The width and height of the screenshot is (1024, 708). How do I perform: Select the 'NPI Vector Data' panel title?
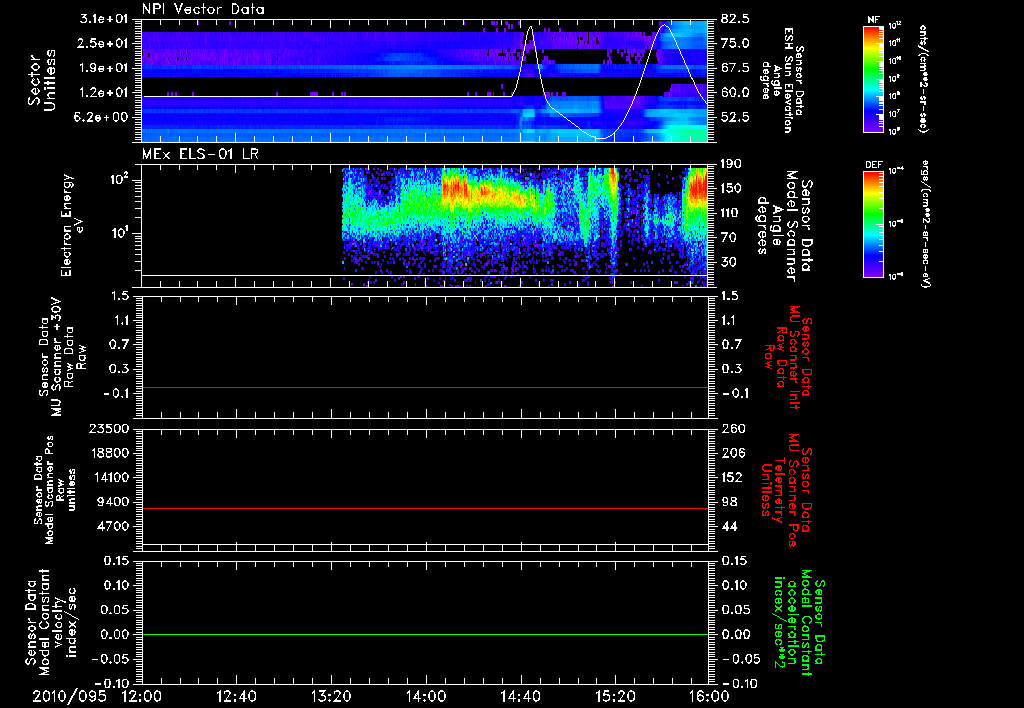pos(203,9)
